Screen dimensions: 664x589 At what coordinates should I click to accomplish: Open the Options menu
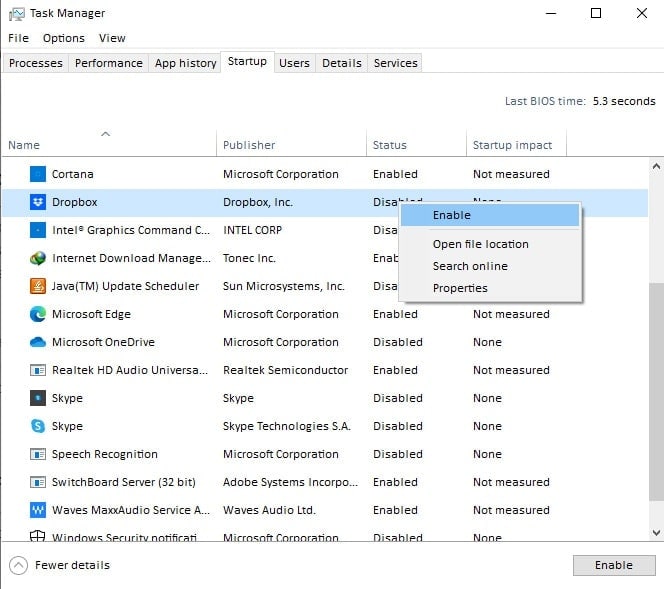pyautogui.click(x=64, y=38)
